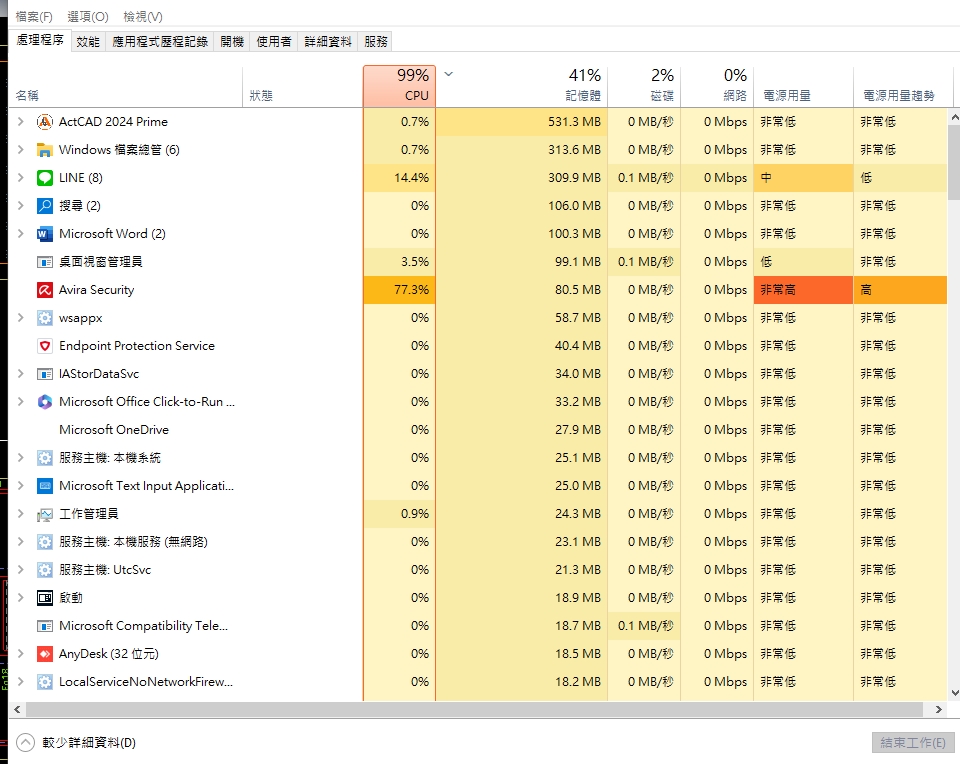960x764 pixels.
Task: Click the Microsoft Word icon
Action: tap(45, 234)
